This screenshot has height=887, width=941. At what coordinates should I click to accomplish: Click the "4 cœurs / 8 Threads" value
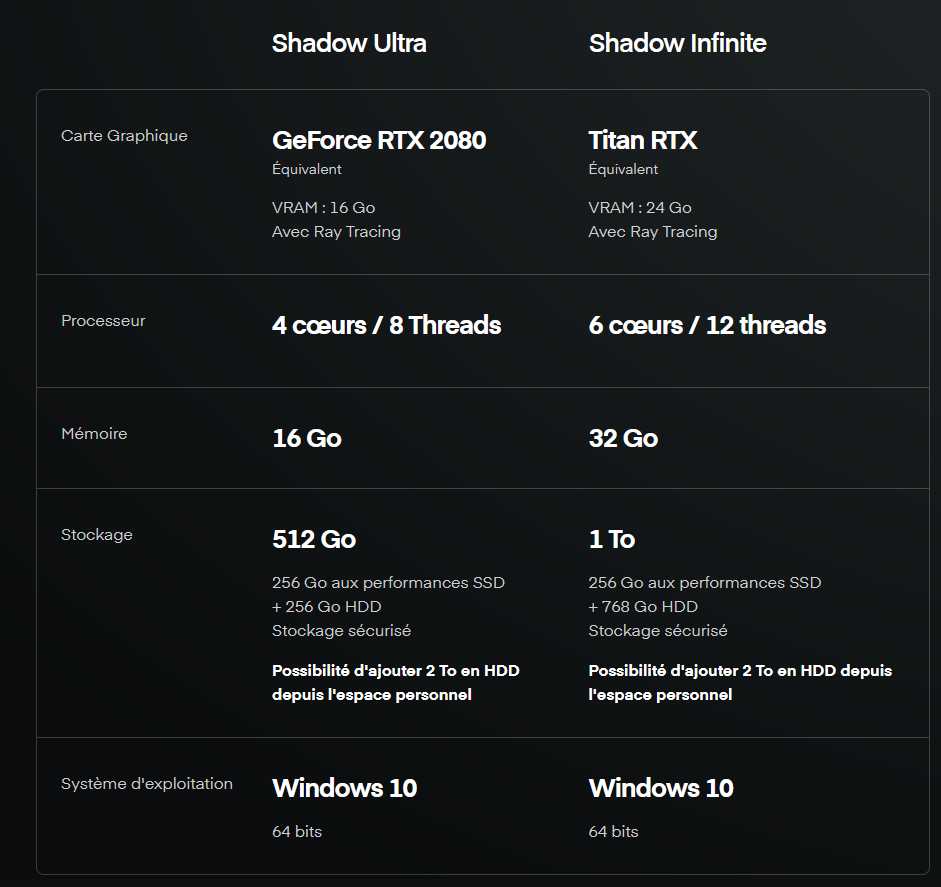coord(386,325)
